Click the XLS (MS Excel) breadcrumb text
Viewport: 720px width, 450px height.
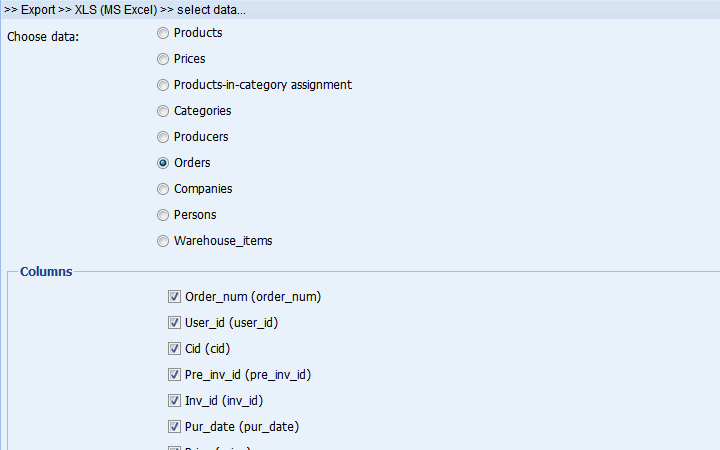[116, 10]
